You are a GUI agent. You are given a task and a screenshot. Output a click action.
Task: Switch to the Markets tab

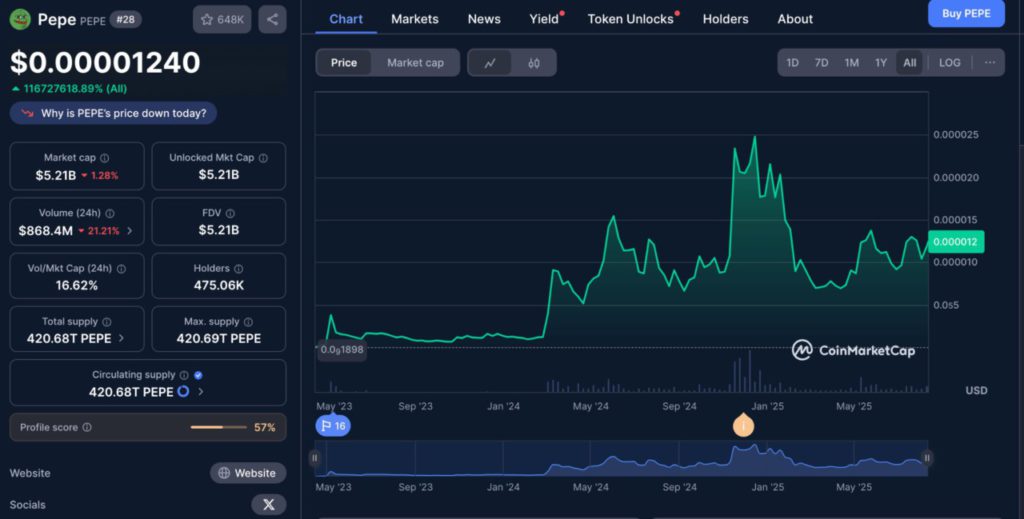[414, 19]
